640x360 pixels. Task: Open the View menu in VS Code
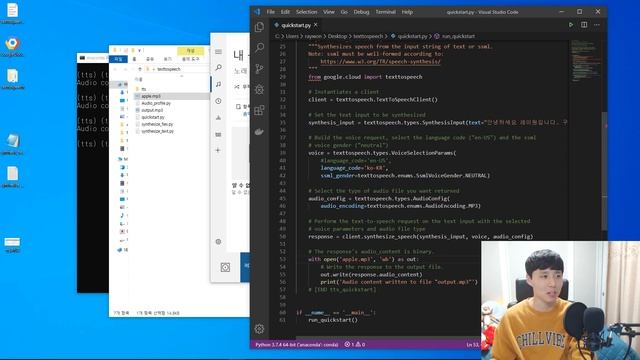click(329, 12)
